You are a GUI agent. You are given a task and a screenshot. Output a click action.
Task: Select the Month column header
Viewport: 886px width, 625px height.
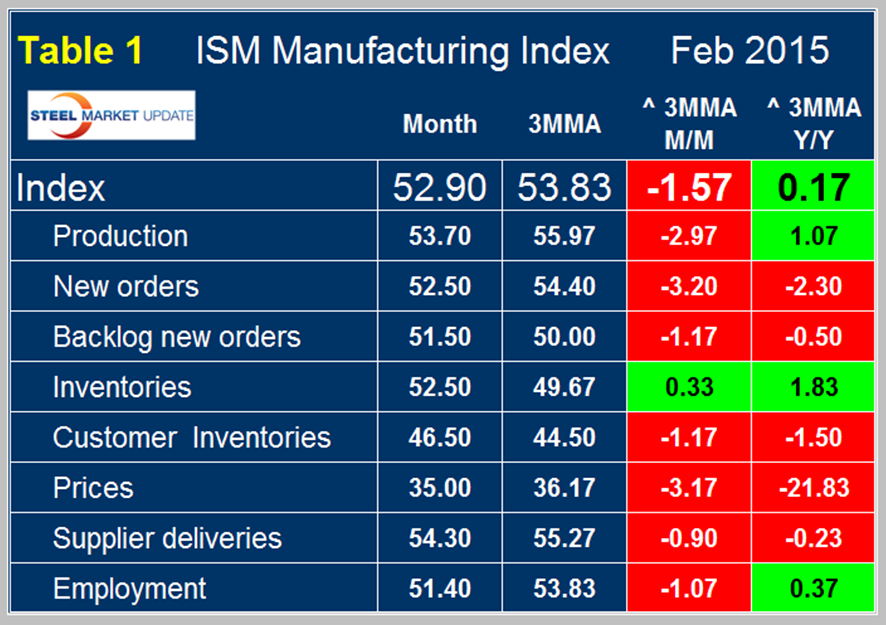[440, 125]
